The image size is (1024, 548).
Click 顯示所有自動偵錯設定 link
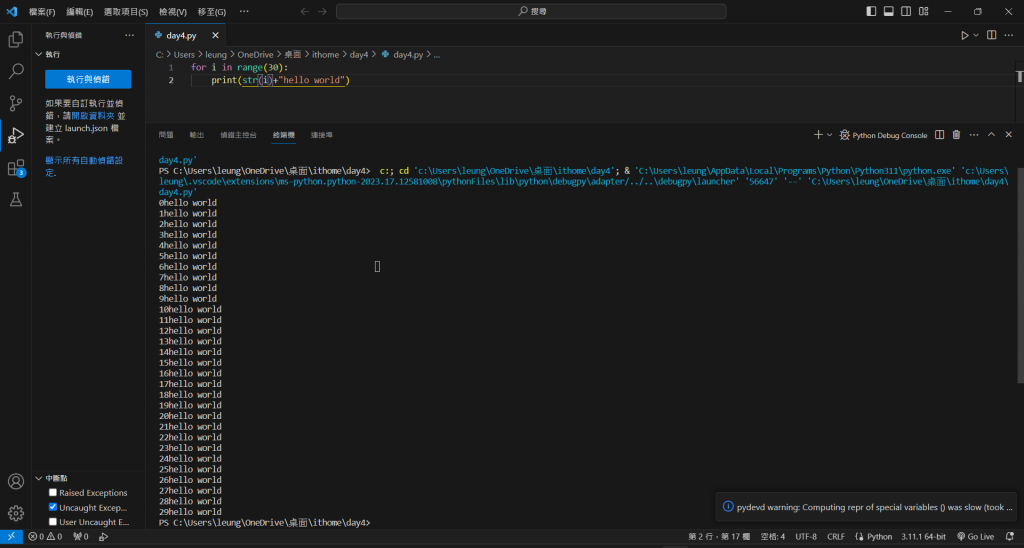tap(84, 166)
